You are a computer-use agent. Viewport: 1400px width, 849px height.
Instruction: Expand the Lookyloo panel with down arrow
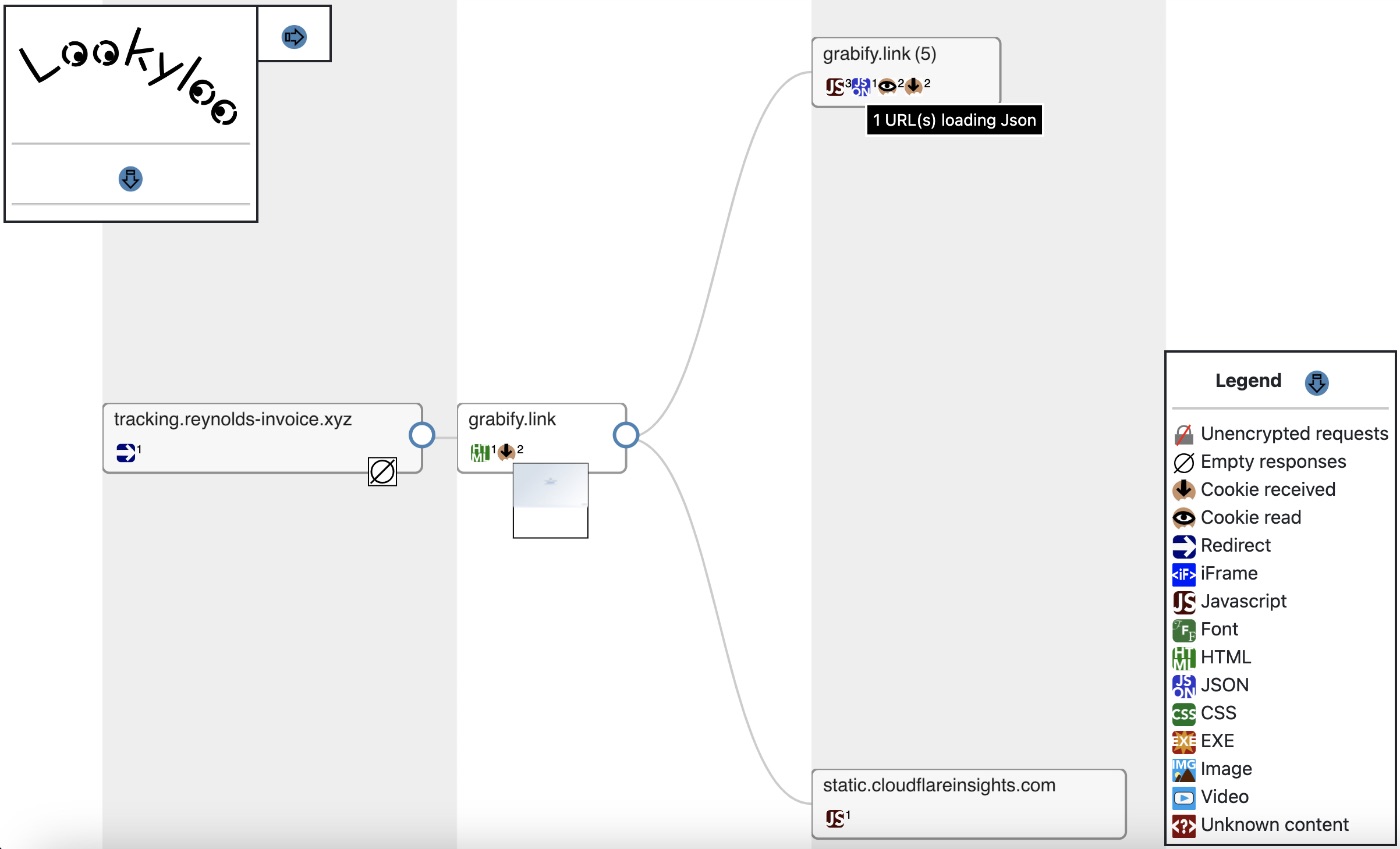coord(130,179)
